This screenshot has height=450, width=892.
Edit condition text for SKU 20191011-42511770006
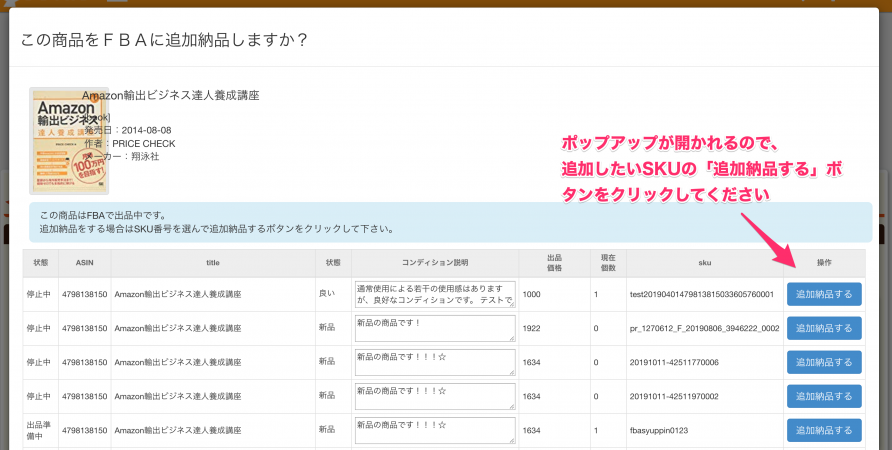435,362
